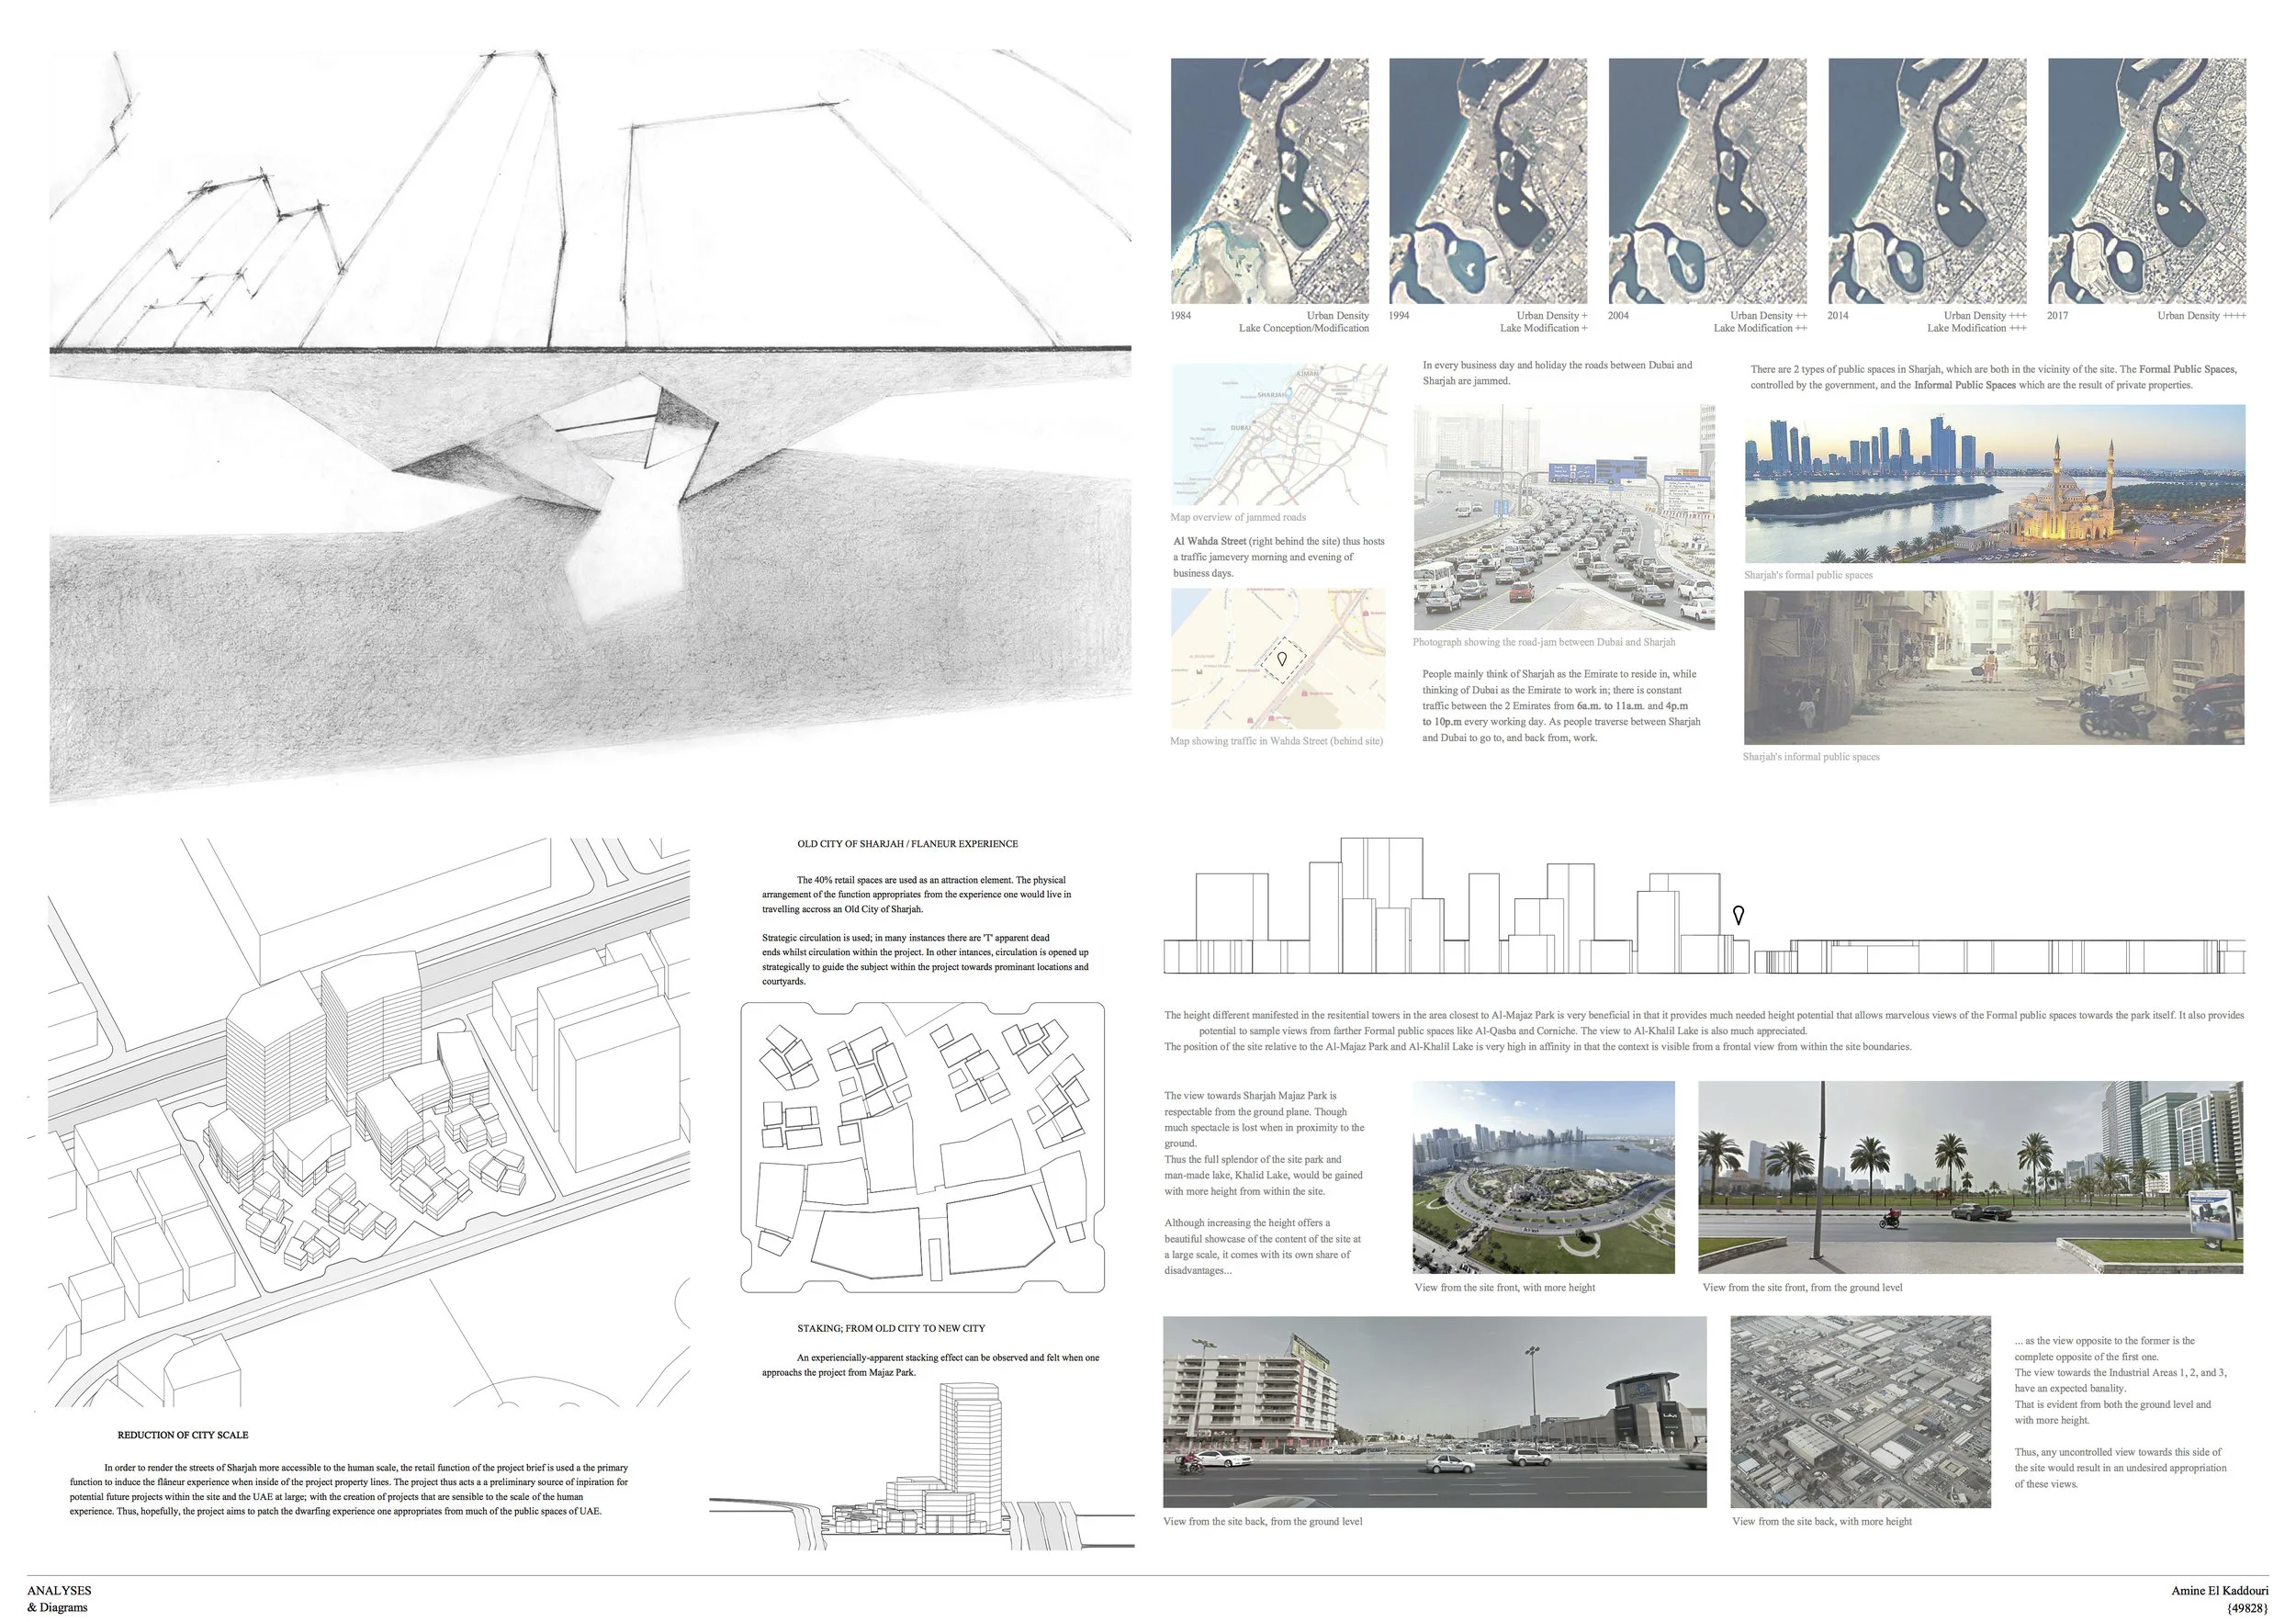The height and width of the screenshot is (1622, 2296).
Task: Click aerial industrial area photo
Action: [1860, 1411]
